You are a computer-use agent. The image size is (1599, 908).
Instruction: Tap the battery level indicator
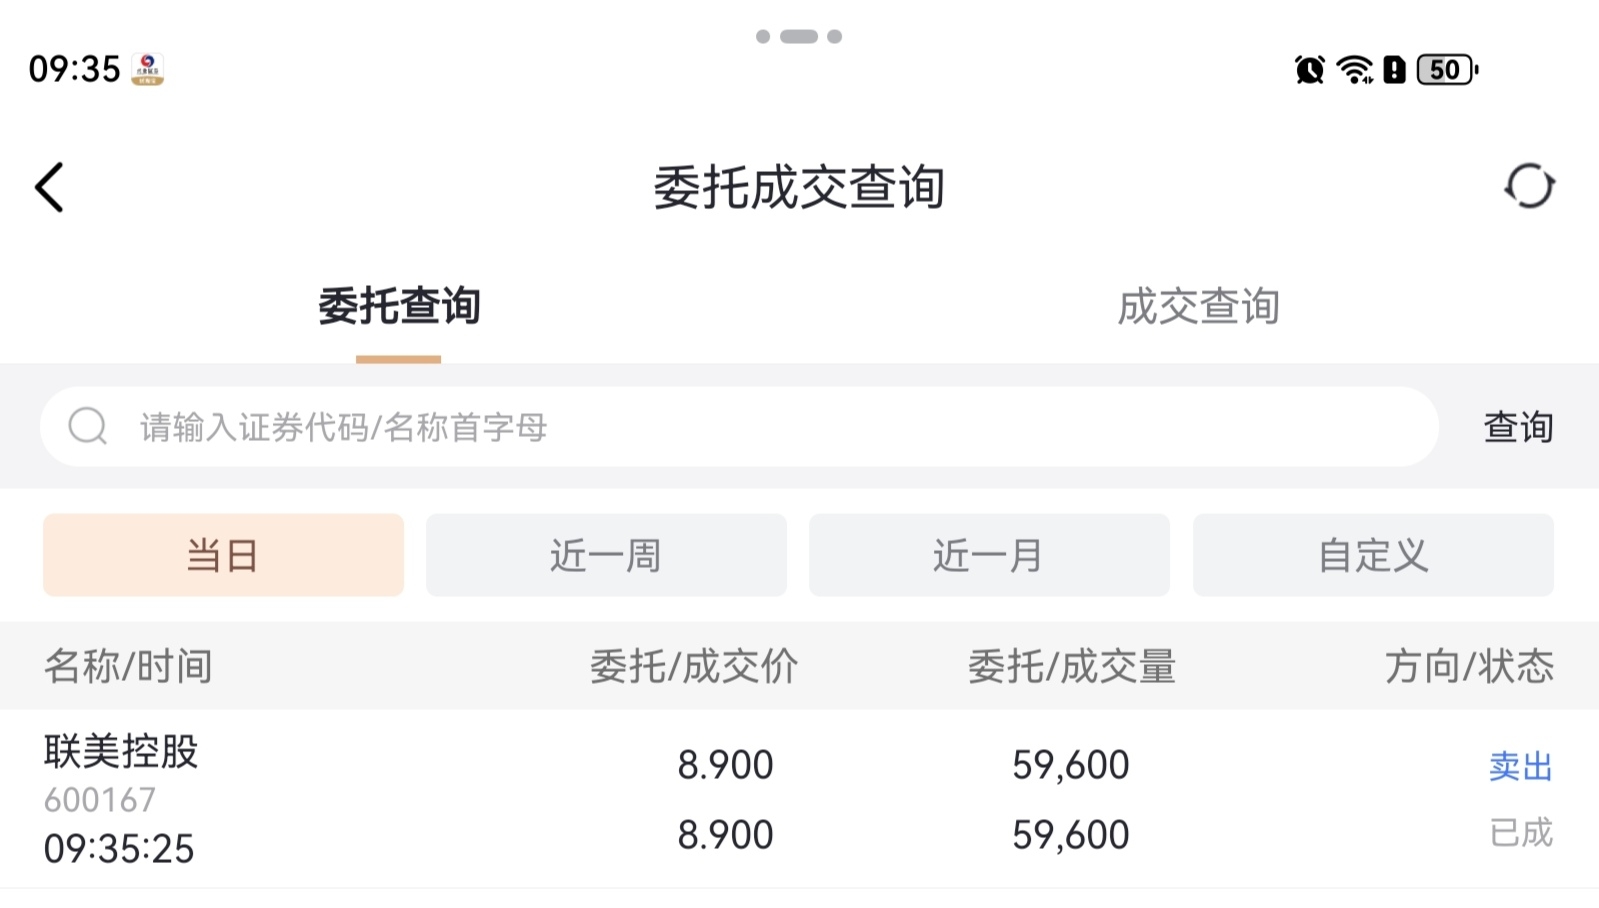tap(1446, 70)
